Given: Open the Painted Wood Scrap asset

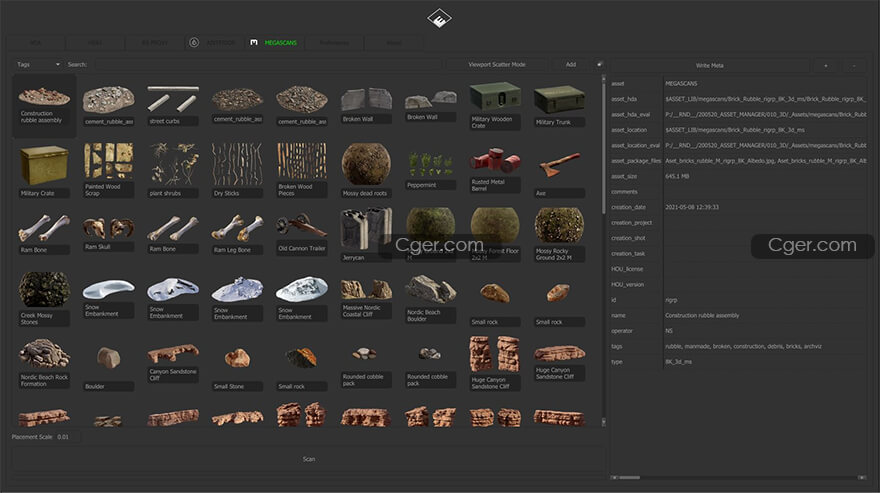Looking at the screenshot, I should pos(108,170).
